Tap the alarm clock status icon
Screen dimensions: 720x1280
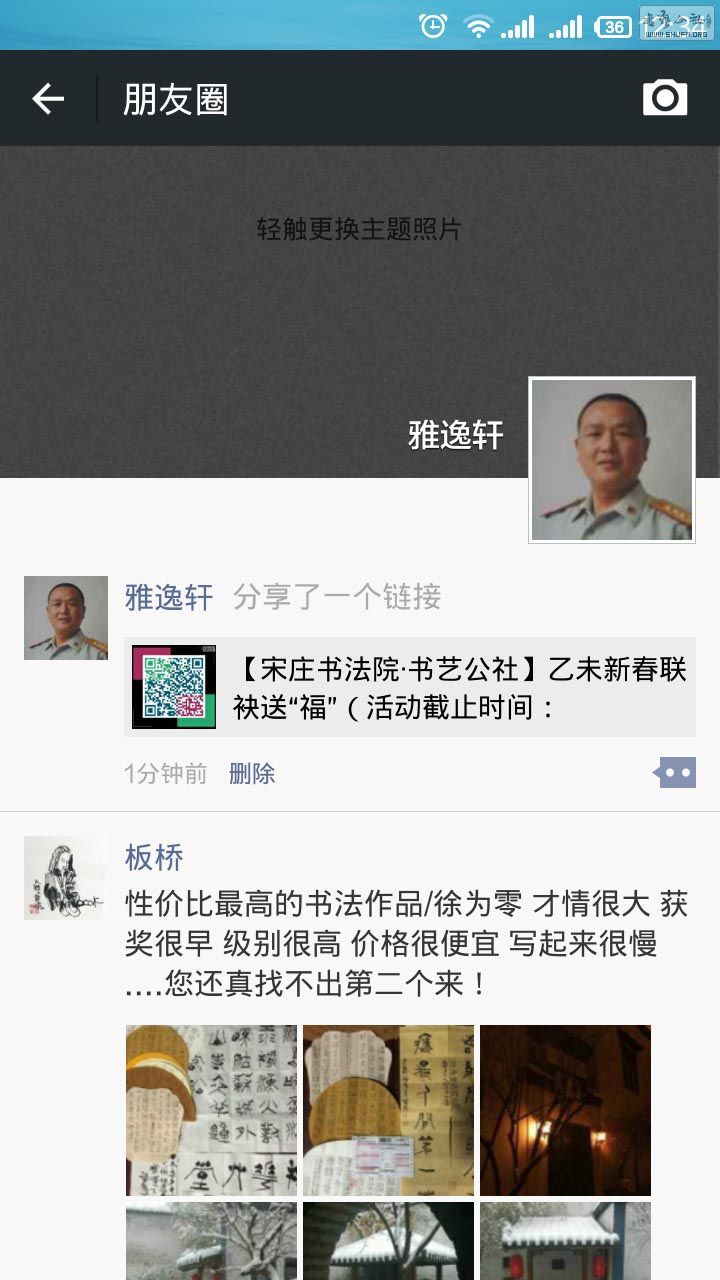433,27
